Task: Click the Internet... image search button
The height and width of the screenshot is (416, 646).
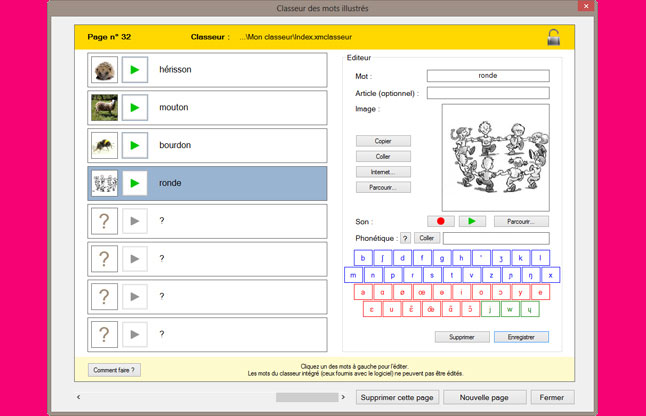Action: [383, 172]
